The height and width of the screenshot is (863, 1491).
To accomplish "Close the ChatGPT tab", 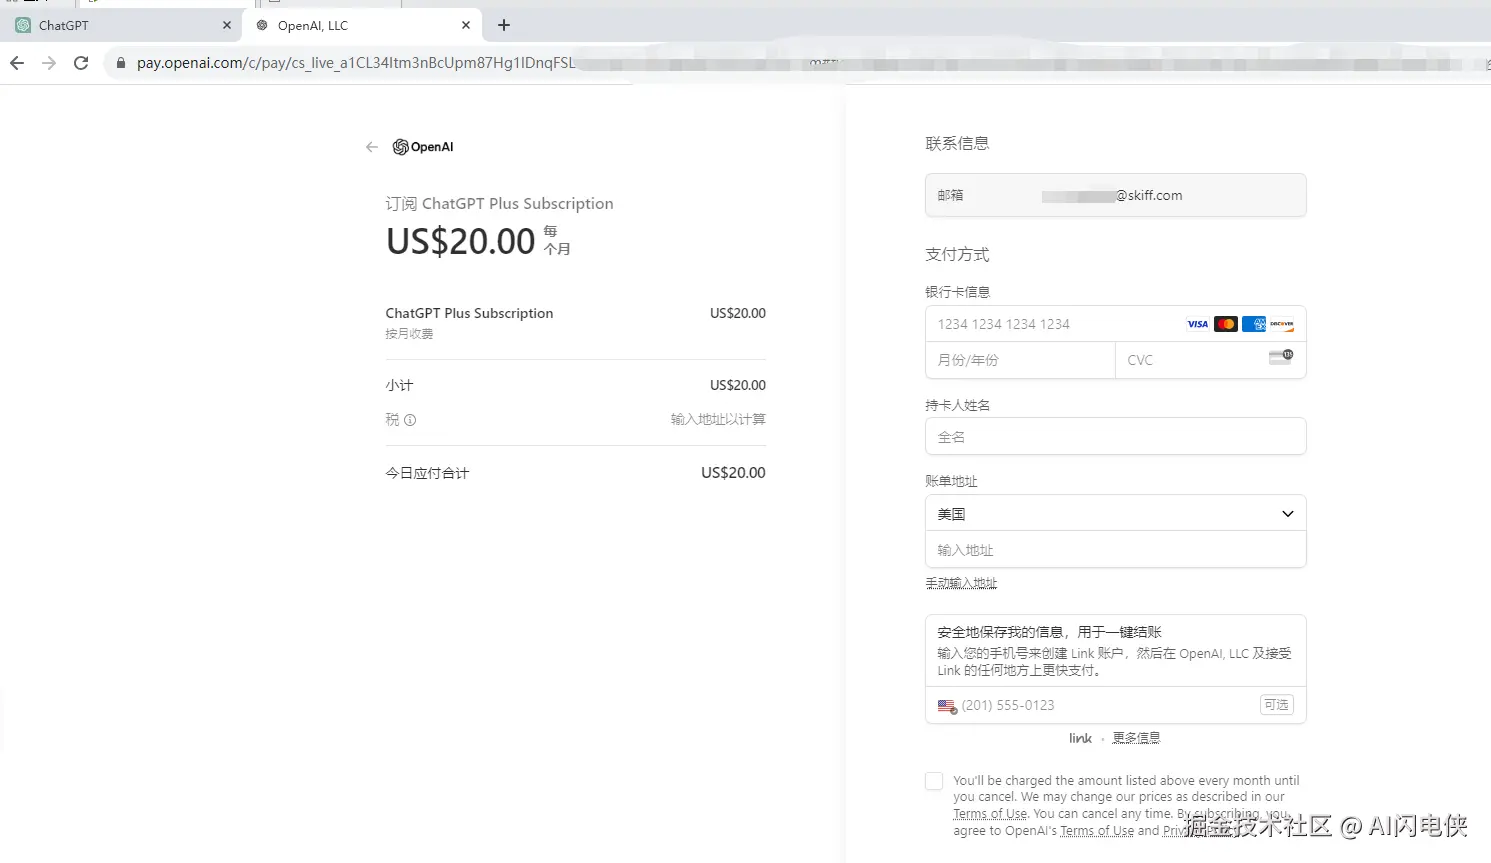I will pos(227,25).
